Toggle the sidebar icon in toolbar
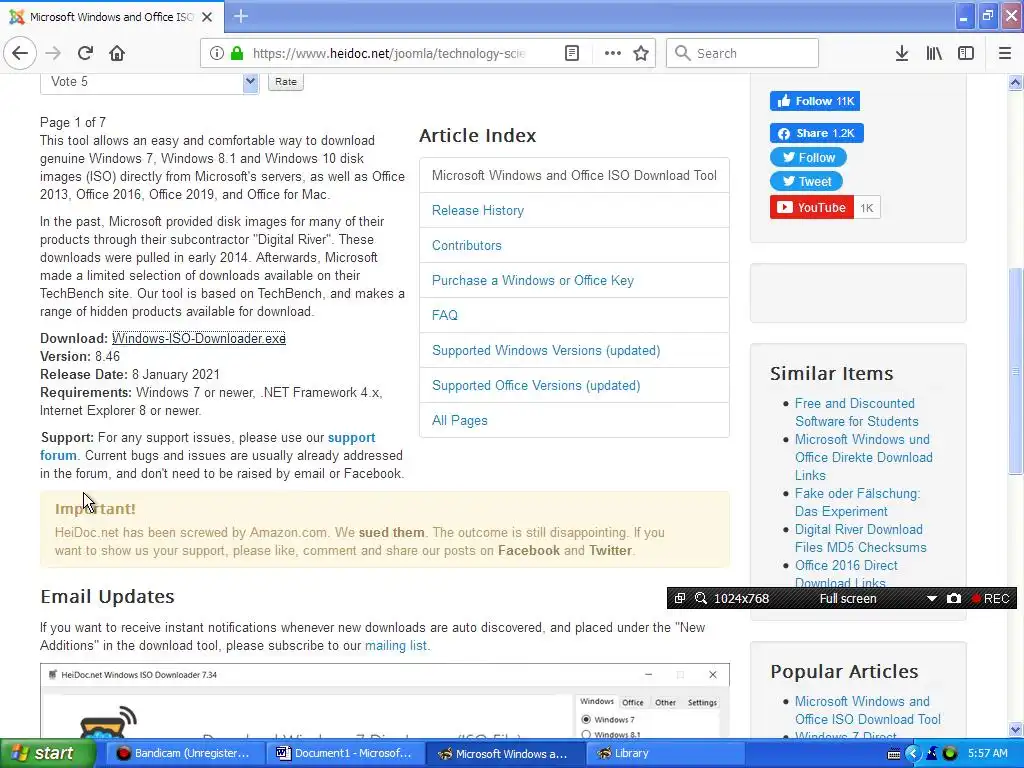The height and width of the screenshot is (768, 1024). tap(966, 53)
